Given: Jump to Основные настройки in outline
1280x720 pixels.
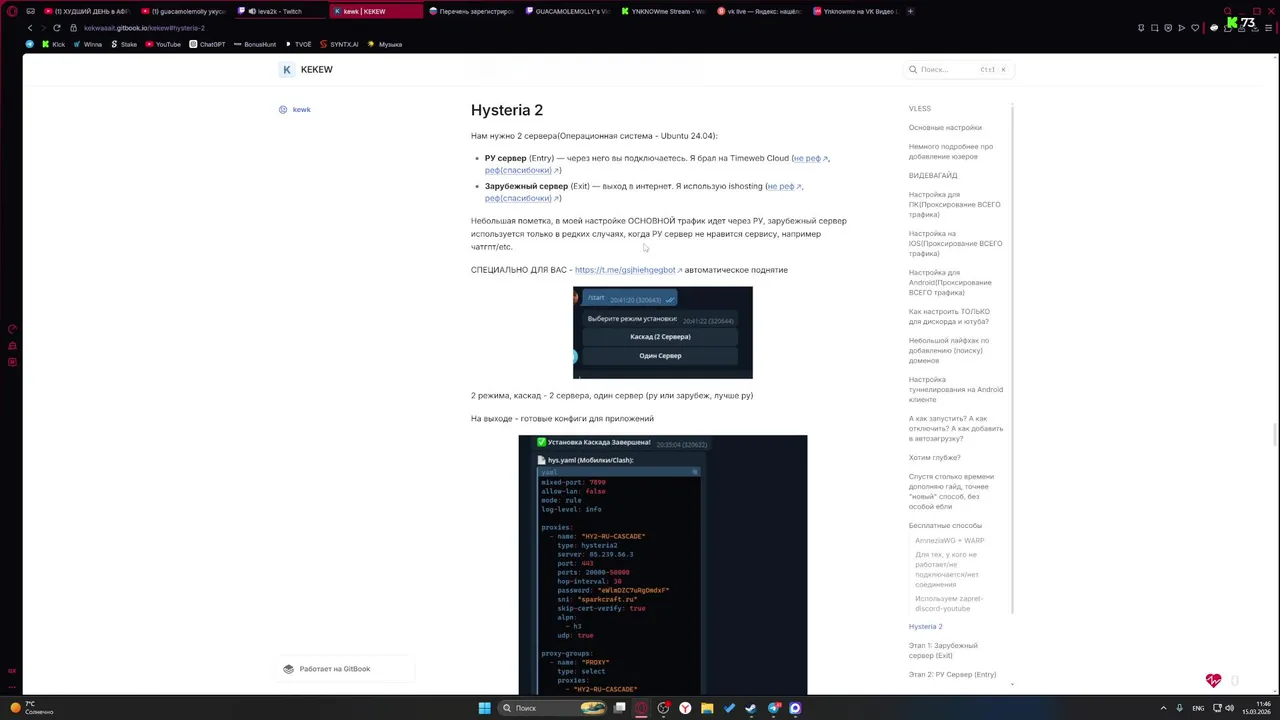Looking at the screenshot, I should click(945, 127).
